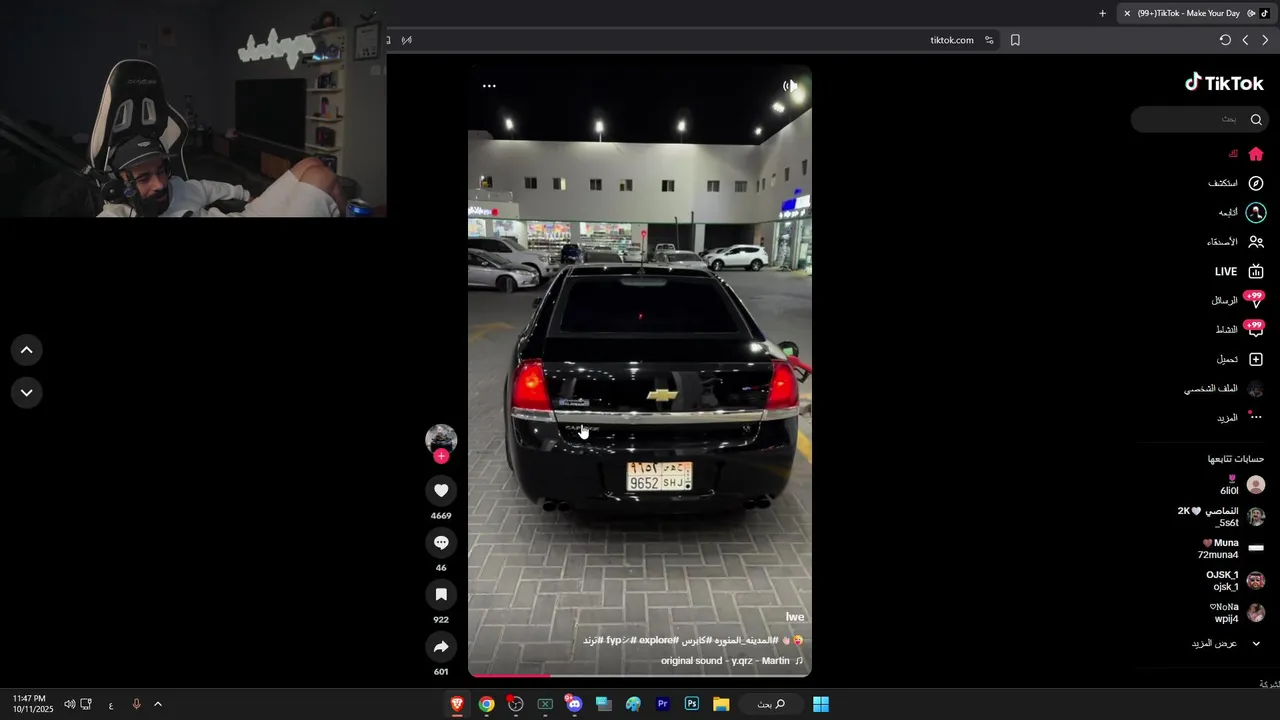Open the Windows Start menu
The height and width of the screenshot is (720, 1280).
click(821, 704)
